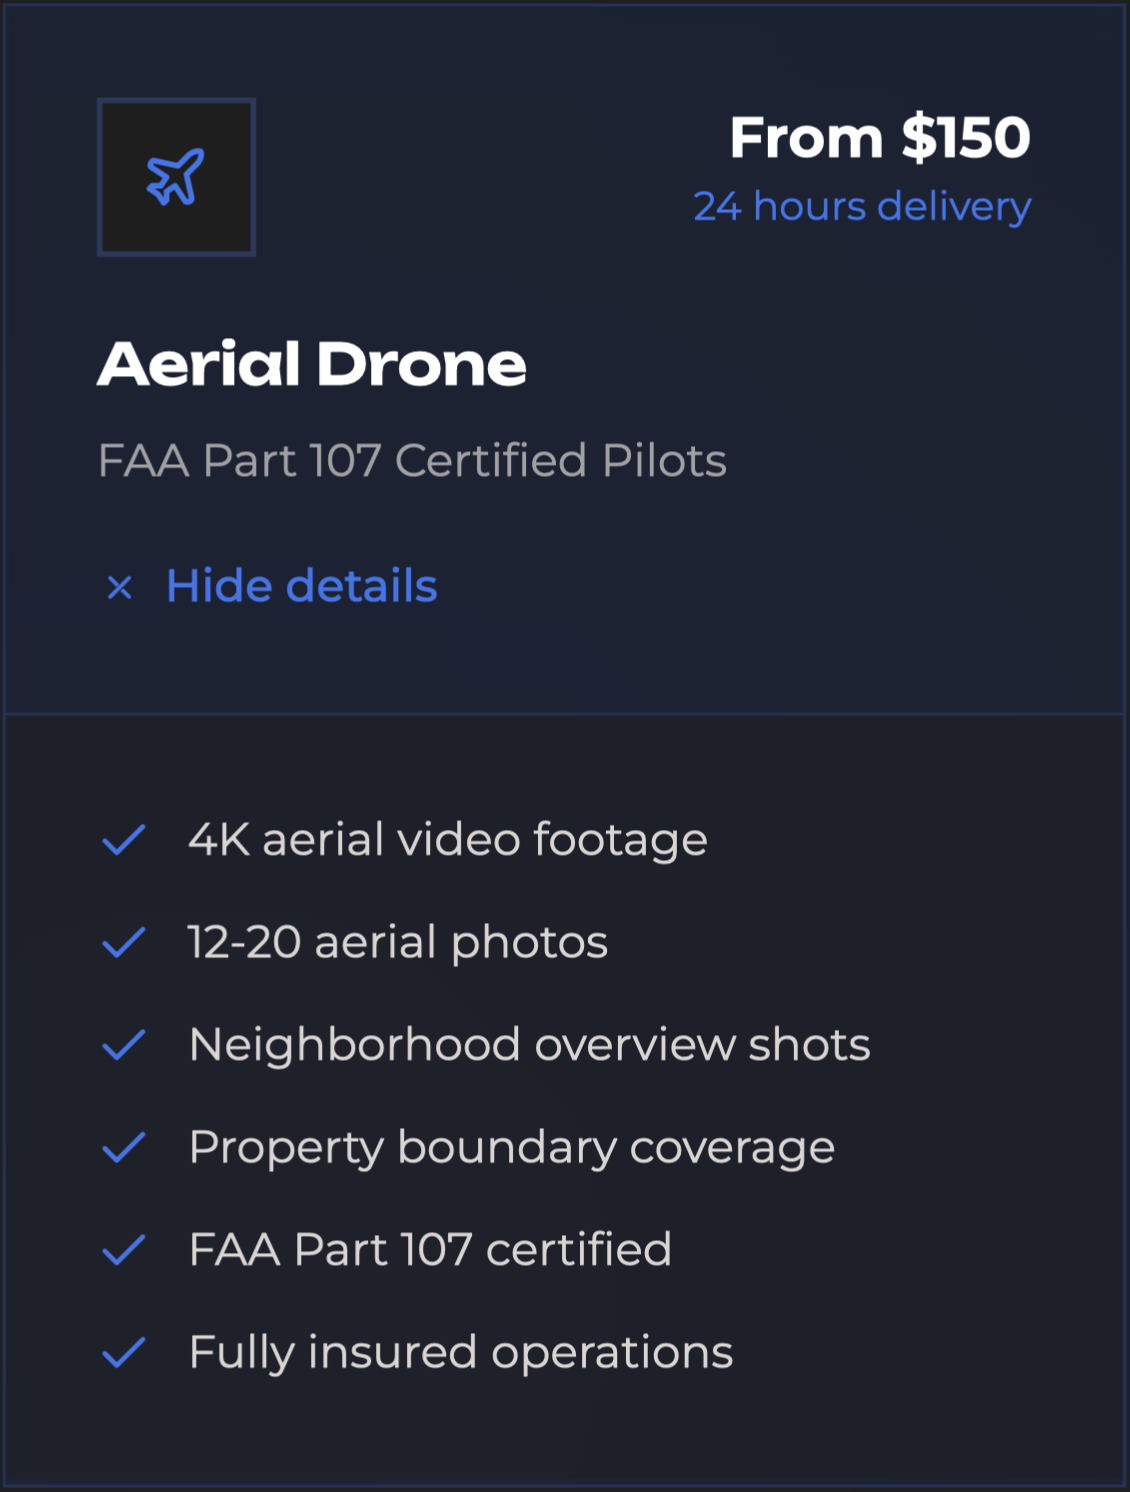
Task: Select Property boundary coverage feature text
Action: [511, 1148]
